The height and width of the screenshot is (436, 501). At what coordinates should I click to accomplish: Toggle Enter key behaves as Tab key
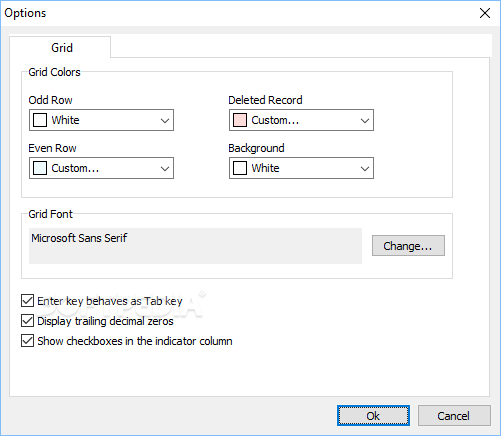click(x=27, y=301)
